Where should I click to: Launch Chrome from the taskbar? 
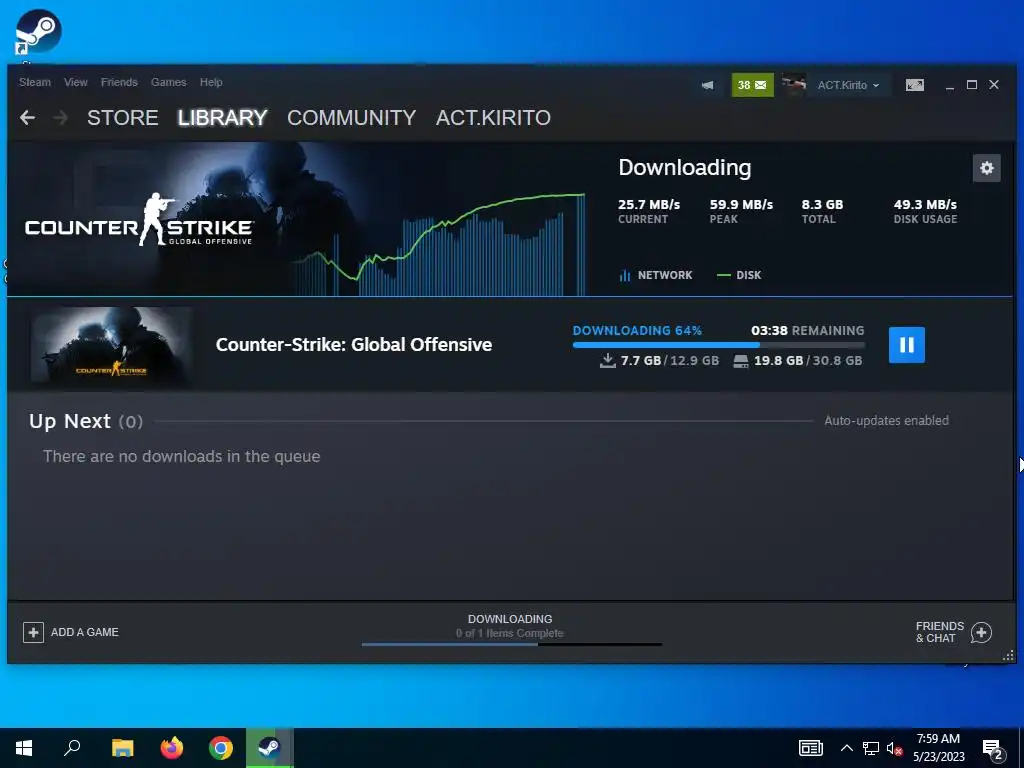pyautogui.click(x=221, y=748)
